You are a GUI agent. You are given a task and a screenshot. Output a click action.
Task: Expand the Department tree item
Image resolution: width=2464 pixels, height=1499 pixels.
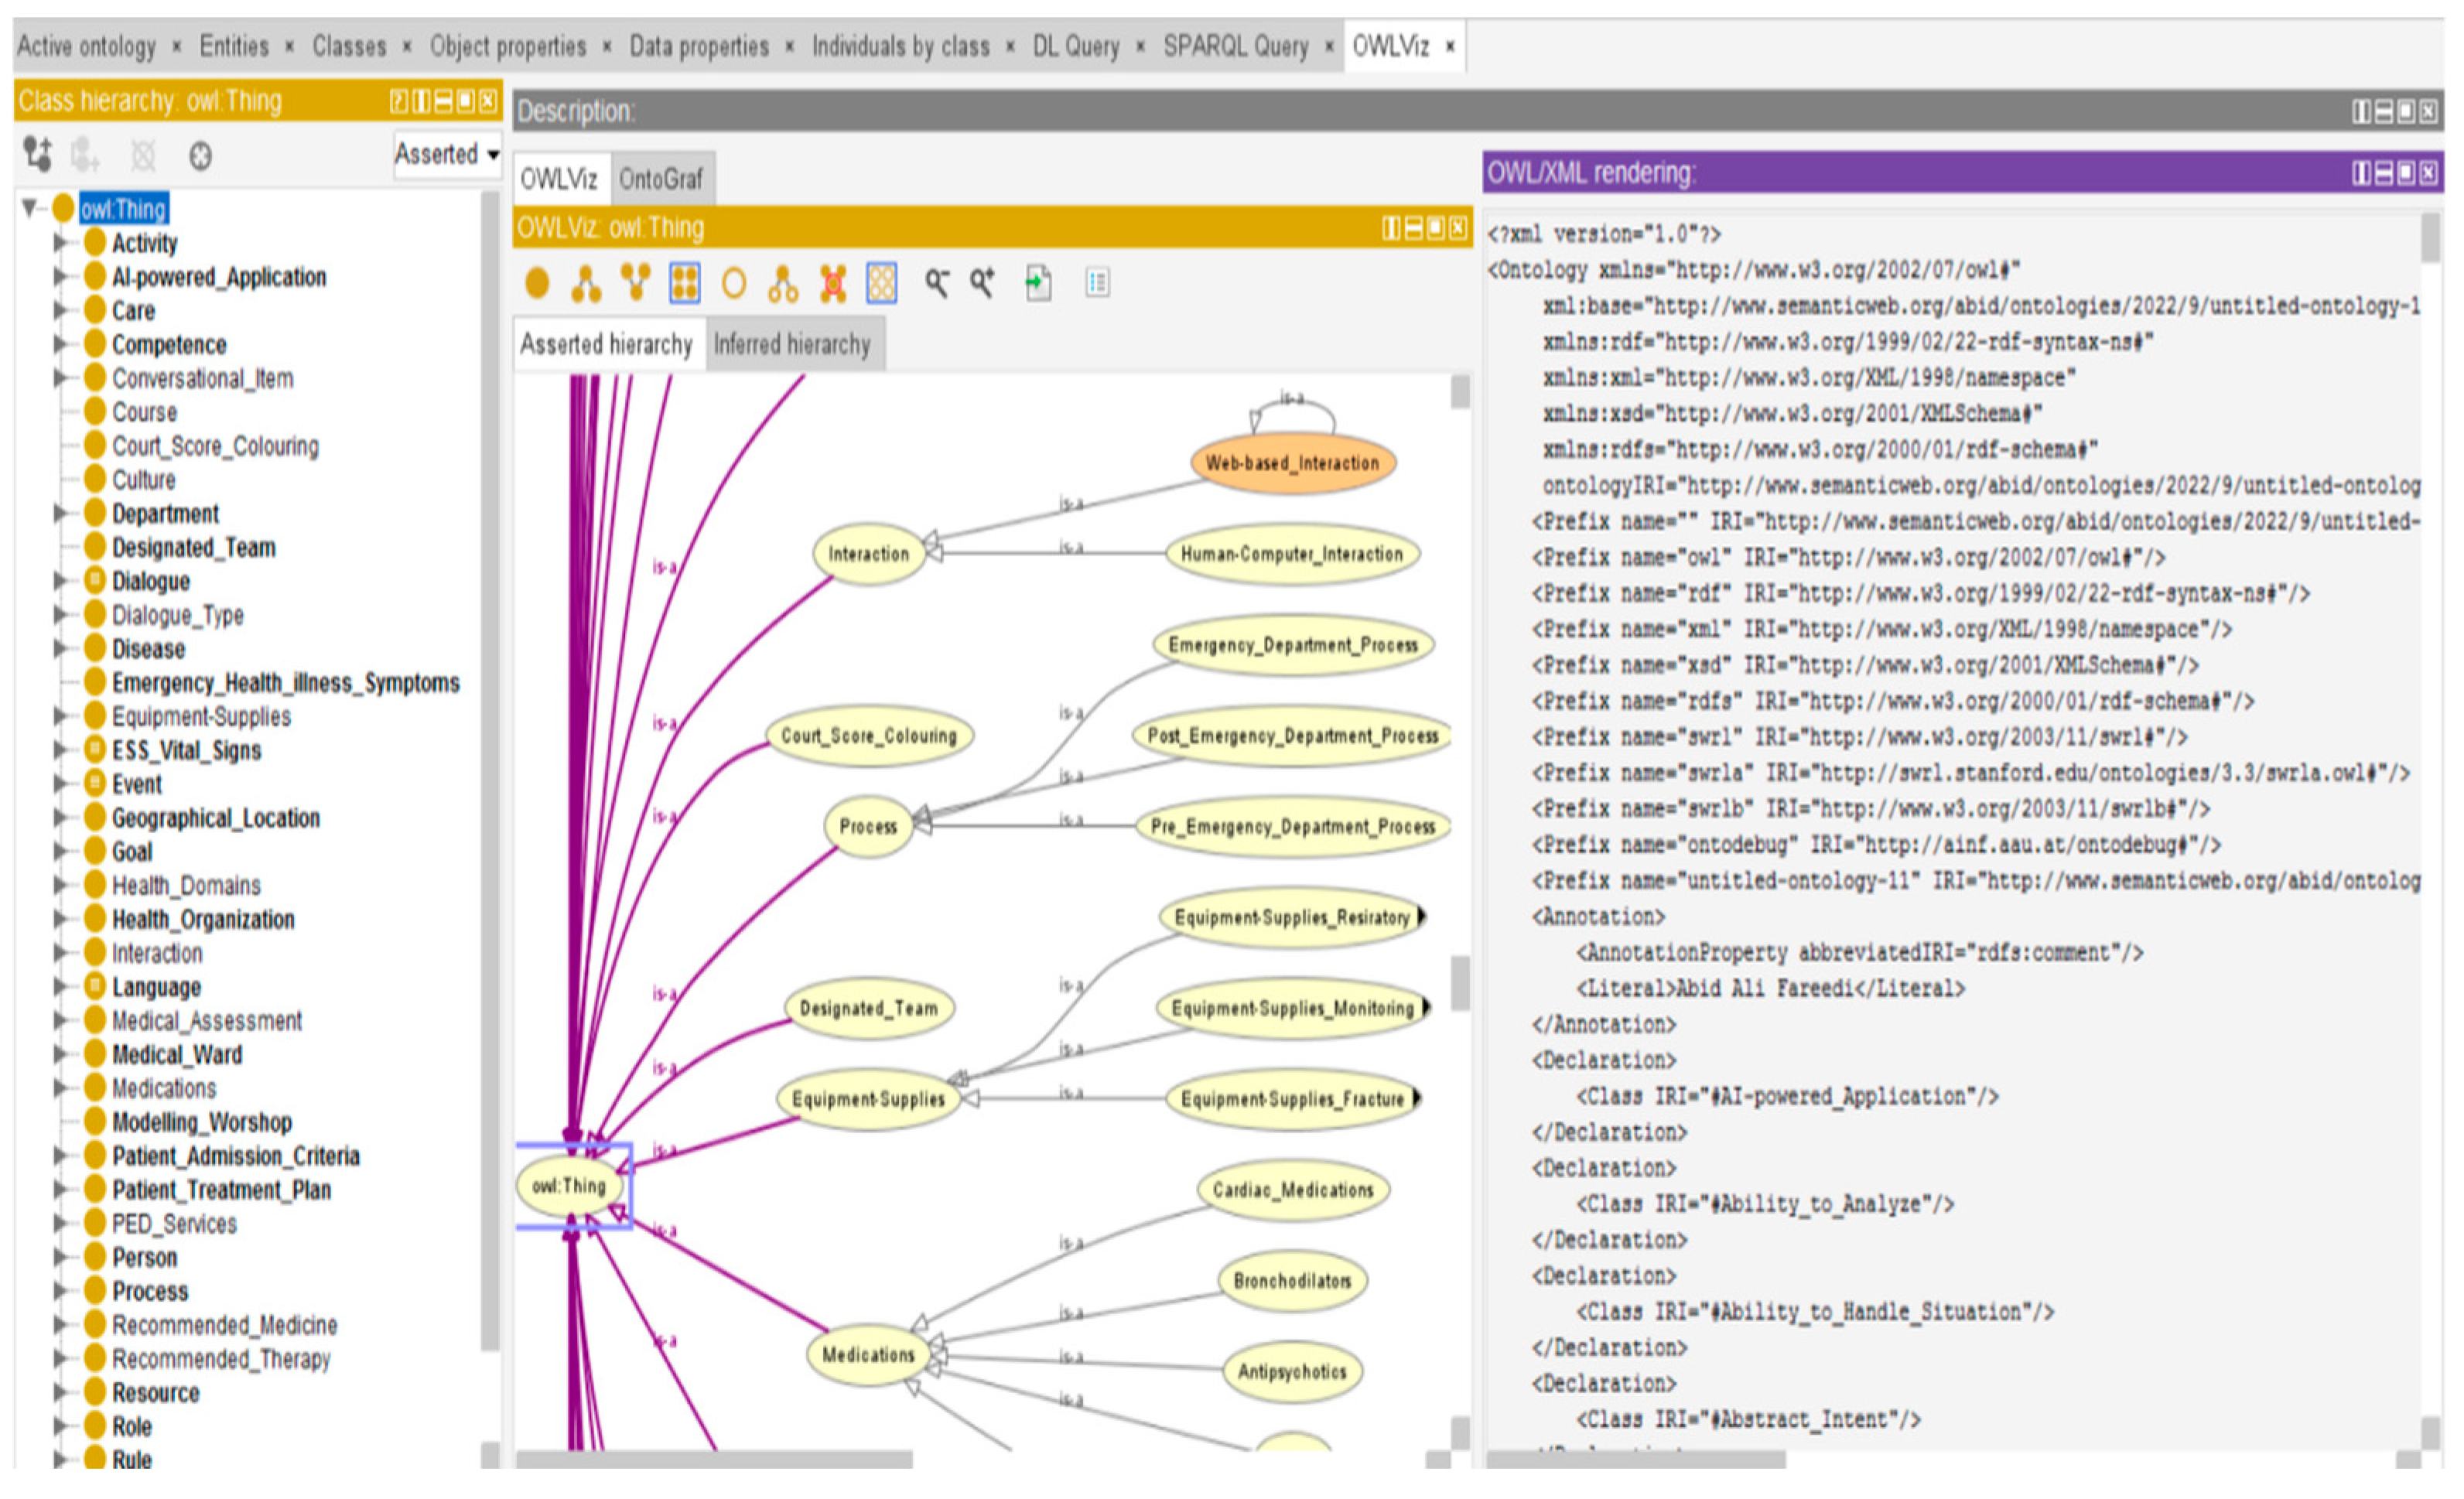point(60,514)
